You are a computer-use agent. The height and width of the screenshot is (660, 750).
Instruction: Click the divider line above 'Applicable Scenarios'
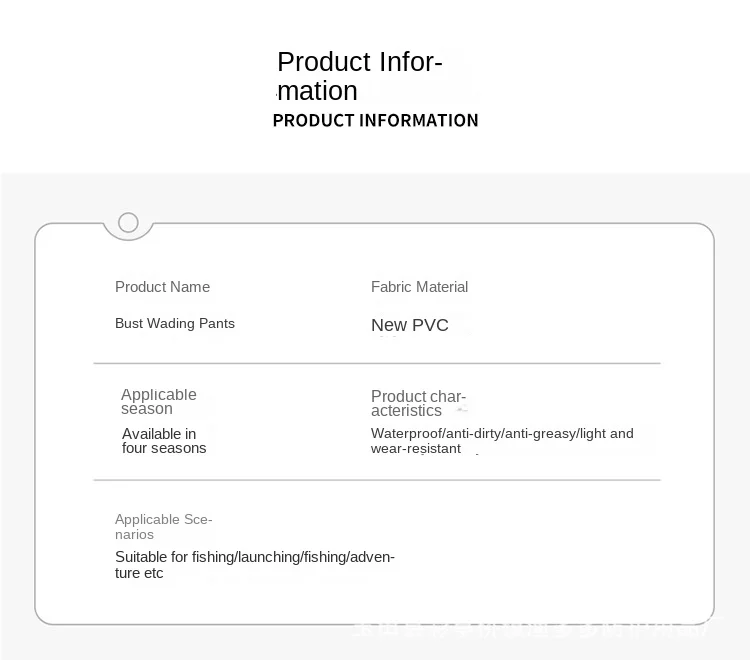(377, 480)
